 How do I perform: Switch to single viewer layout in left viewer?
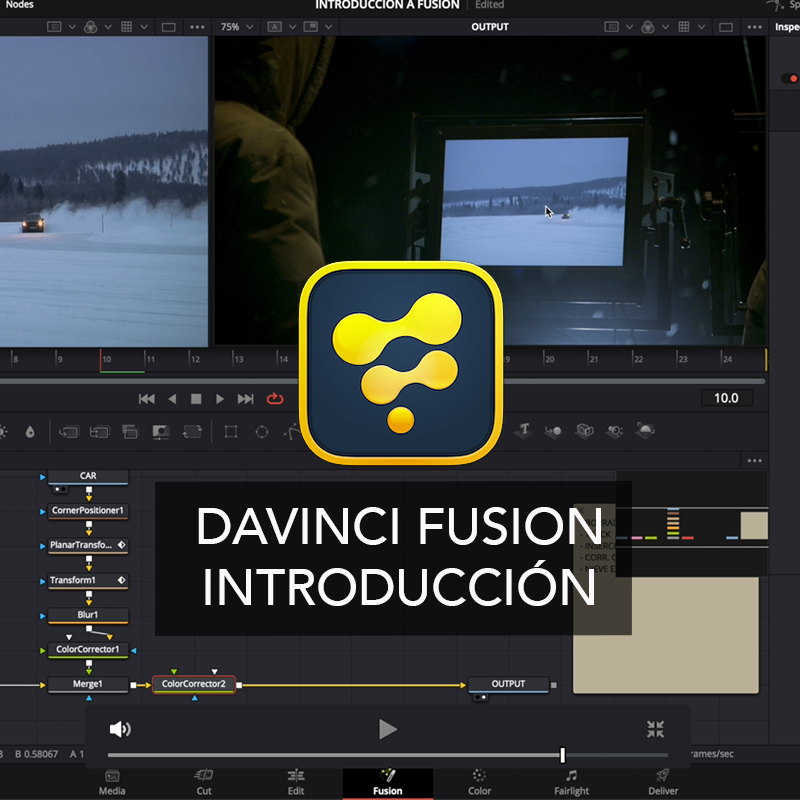pos(168,27)
